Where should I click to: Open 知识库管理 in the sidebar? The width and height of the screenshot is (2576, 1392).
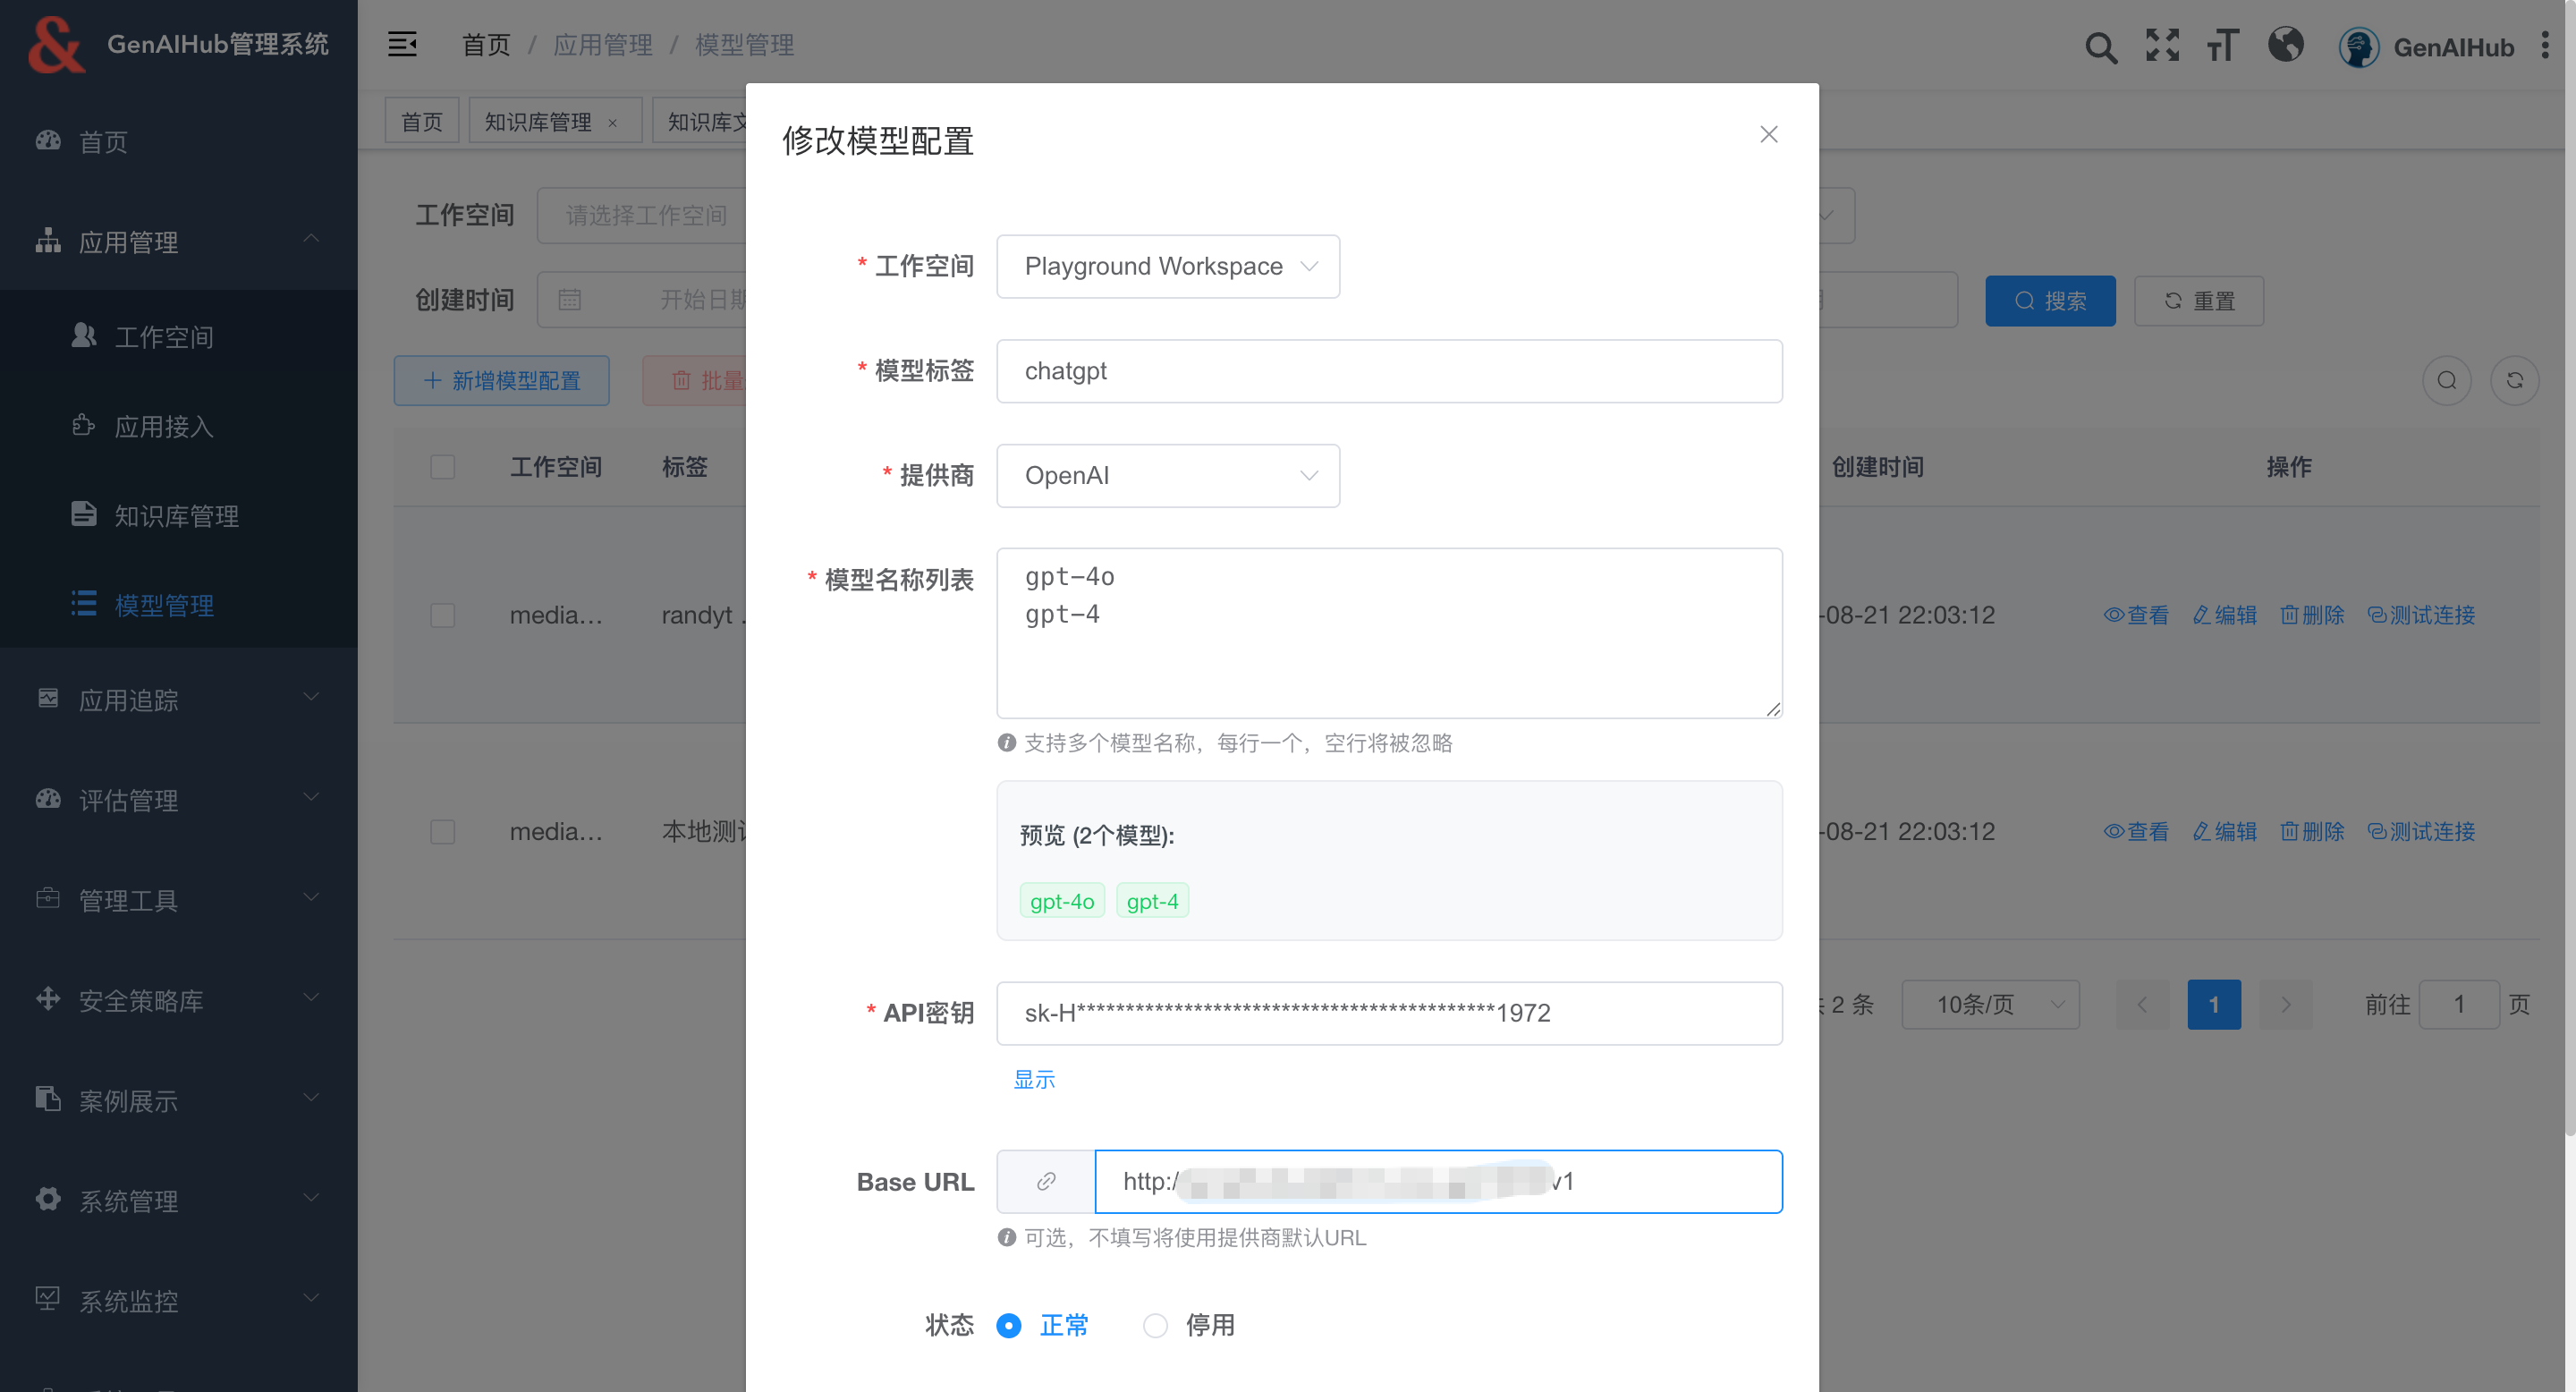176,515
